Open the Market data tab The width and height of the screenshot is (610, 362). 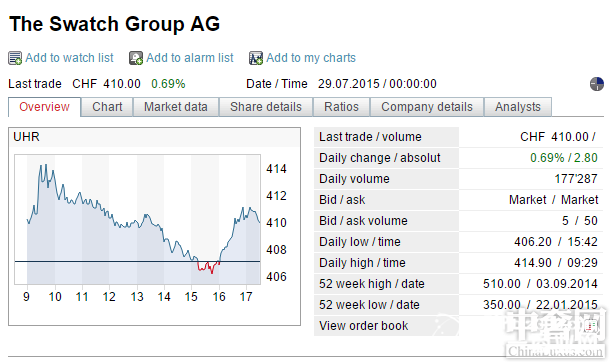tap(176, 107)
